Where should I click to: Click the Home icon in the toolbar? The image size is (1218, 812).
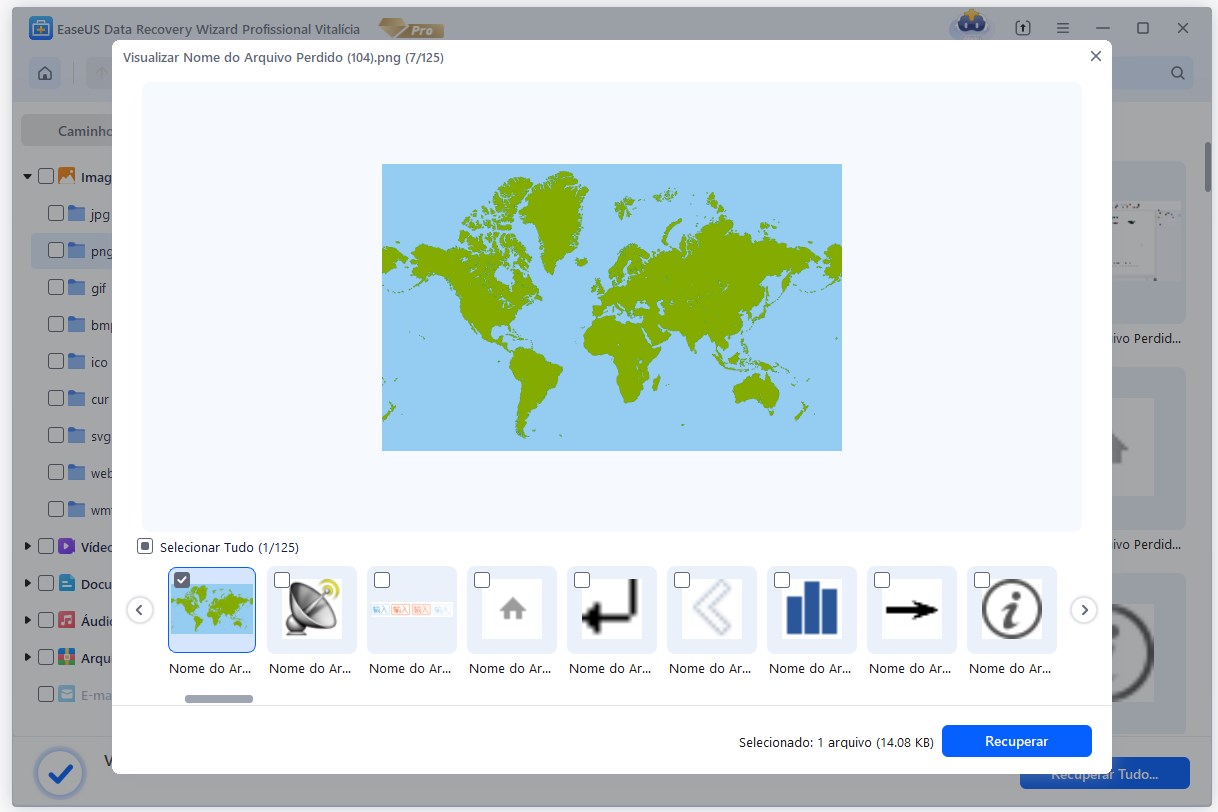click(x=44, y=73)
